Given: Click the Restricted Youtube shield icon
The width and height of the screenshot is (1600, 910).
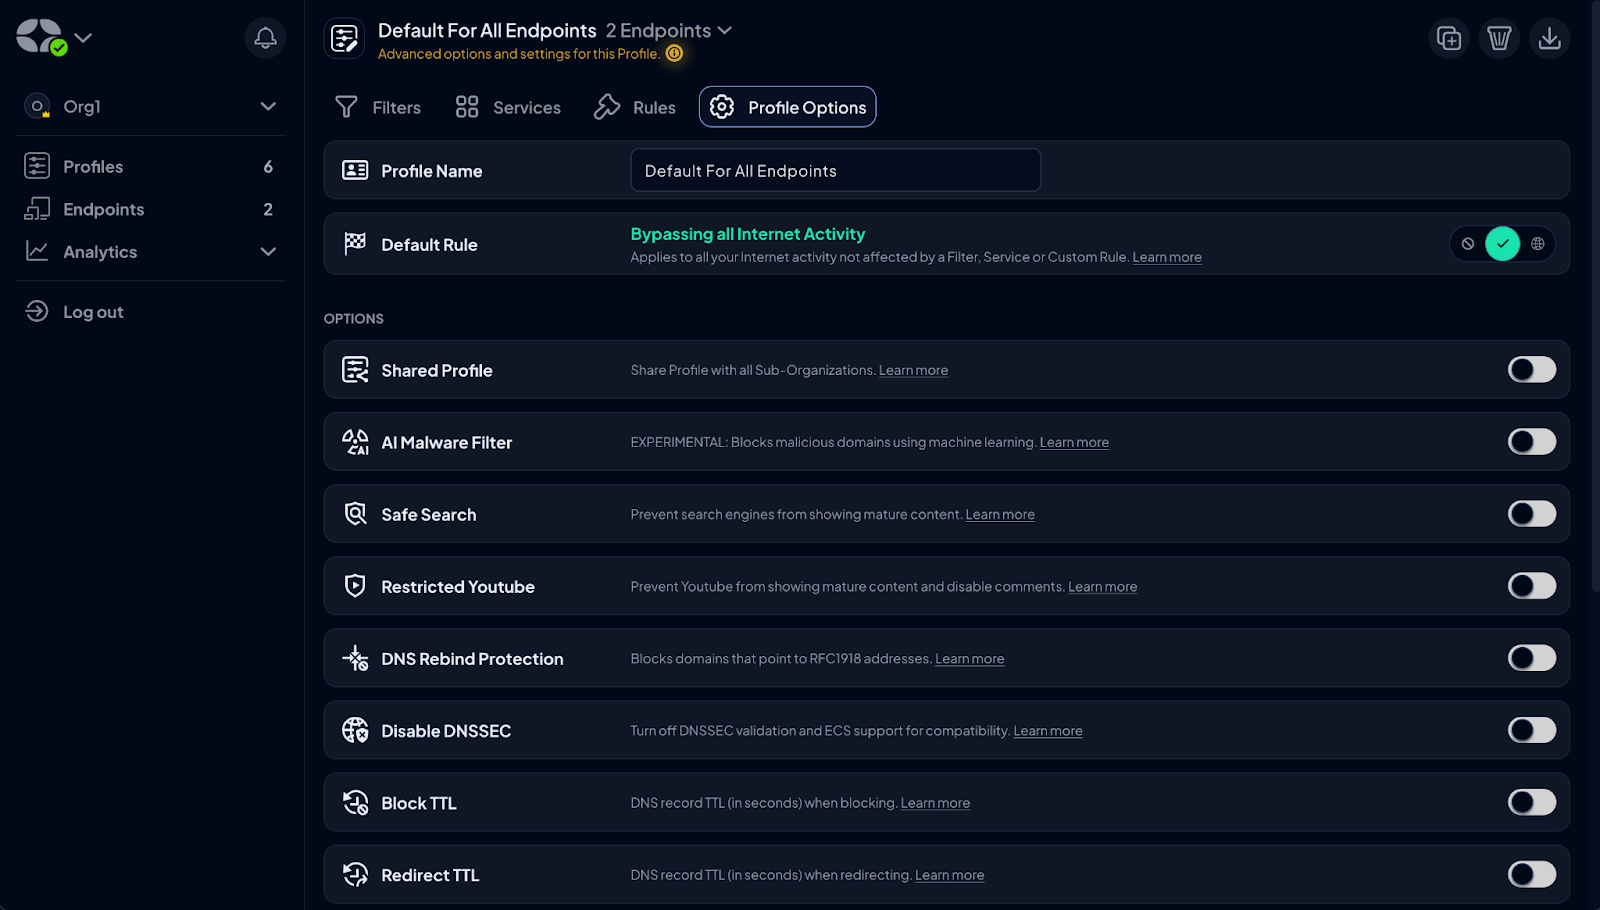Looking at the screenshot, I should click(x=355, y=586).
